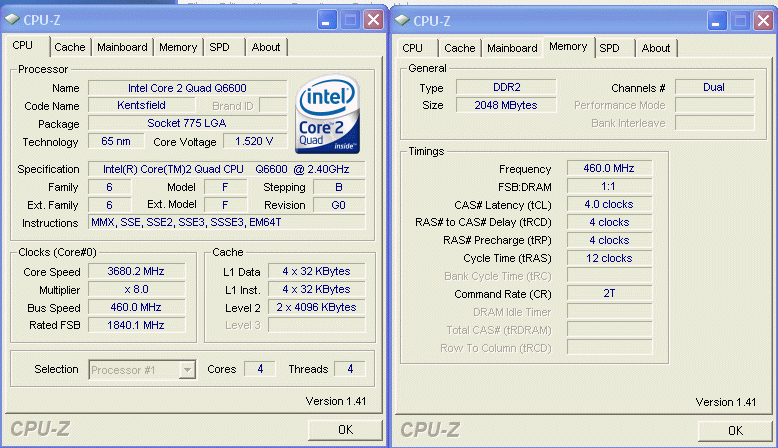Viewport: 778px width, 448px height.
Task: Click the FSB:DRAM ratio value 1:1
Action: click(x=609, y=186)
